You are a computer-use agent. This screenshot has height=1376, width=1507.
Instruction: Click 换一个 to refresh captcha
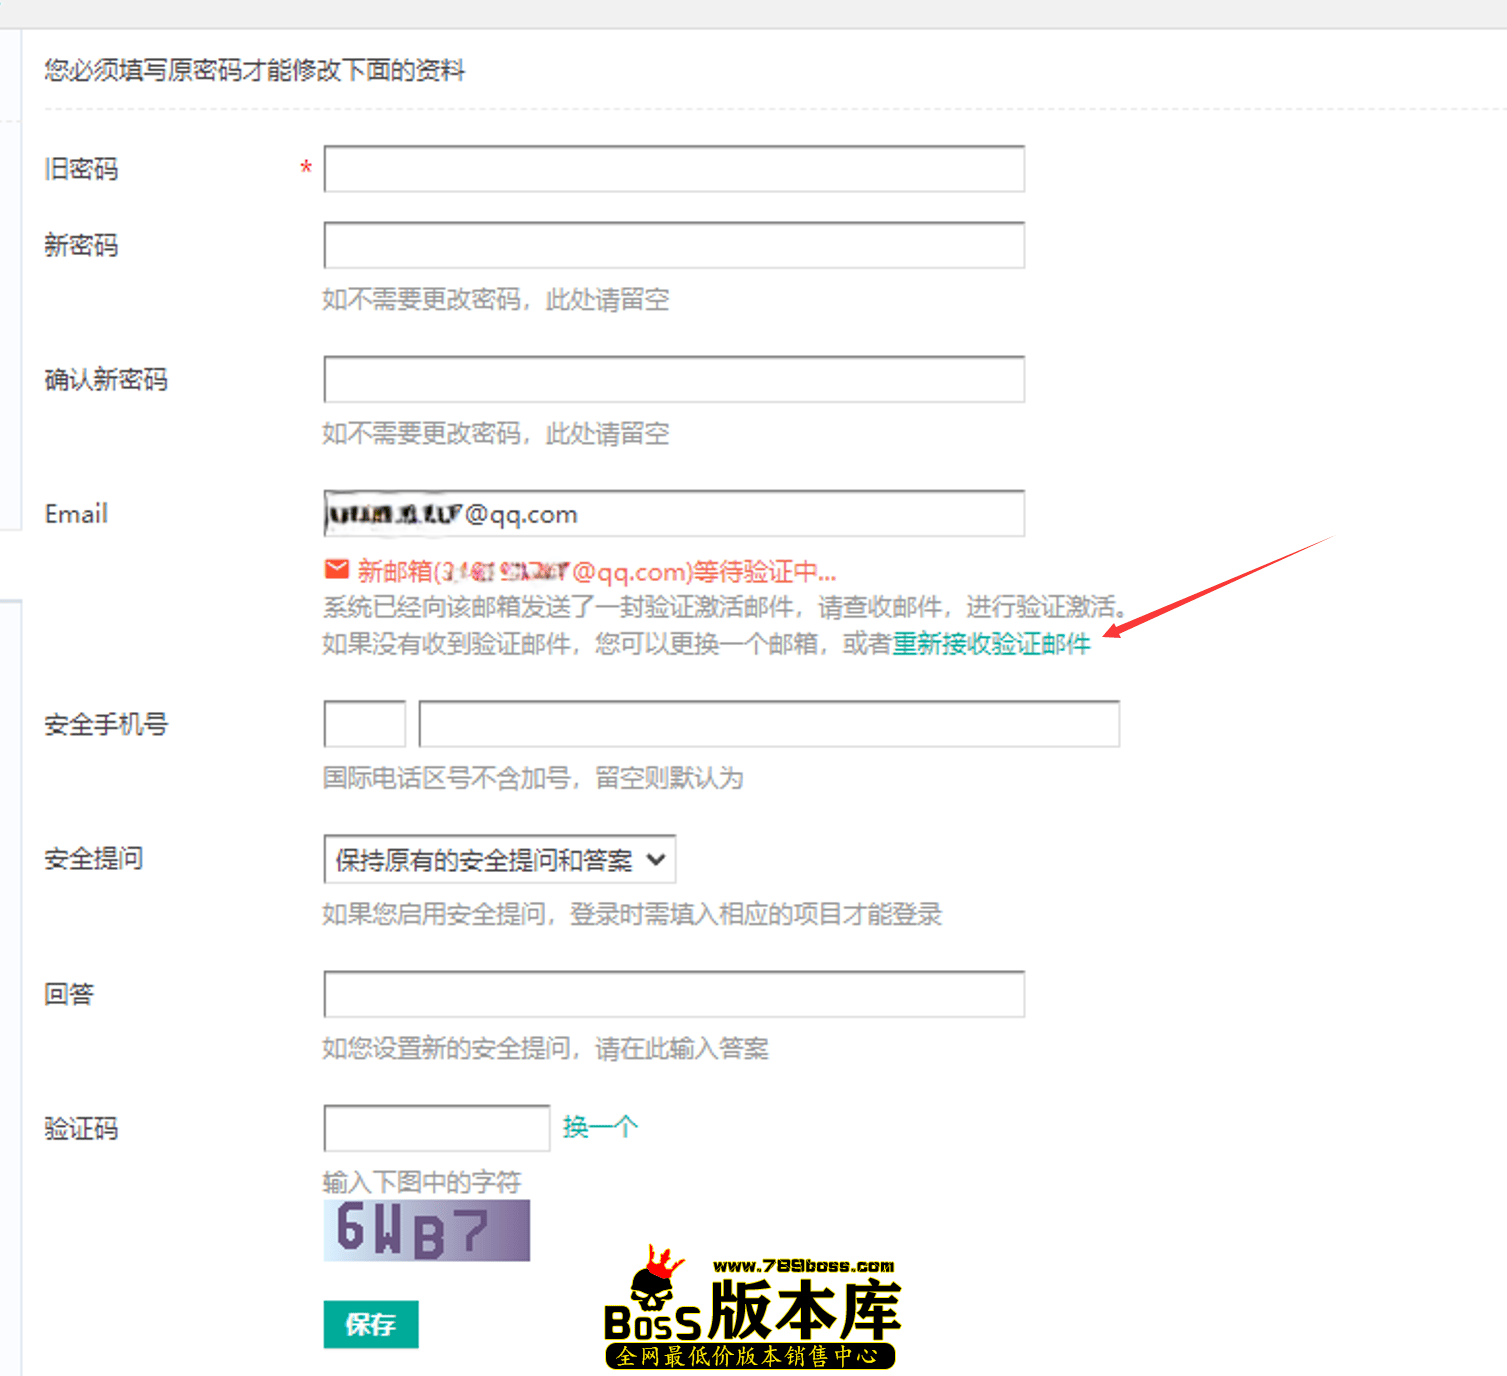tap(600, 1127)
